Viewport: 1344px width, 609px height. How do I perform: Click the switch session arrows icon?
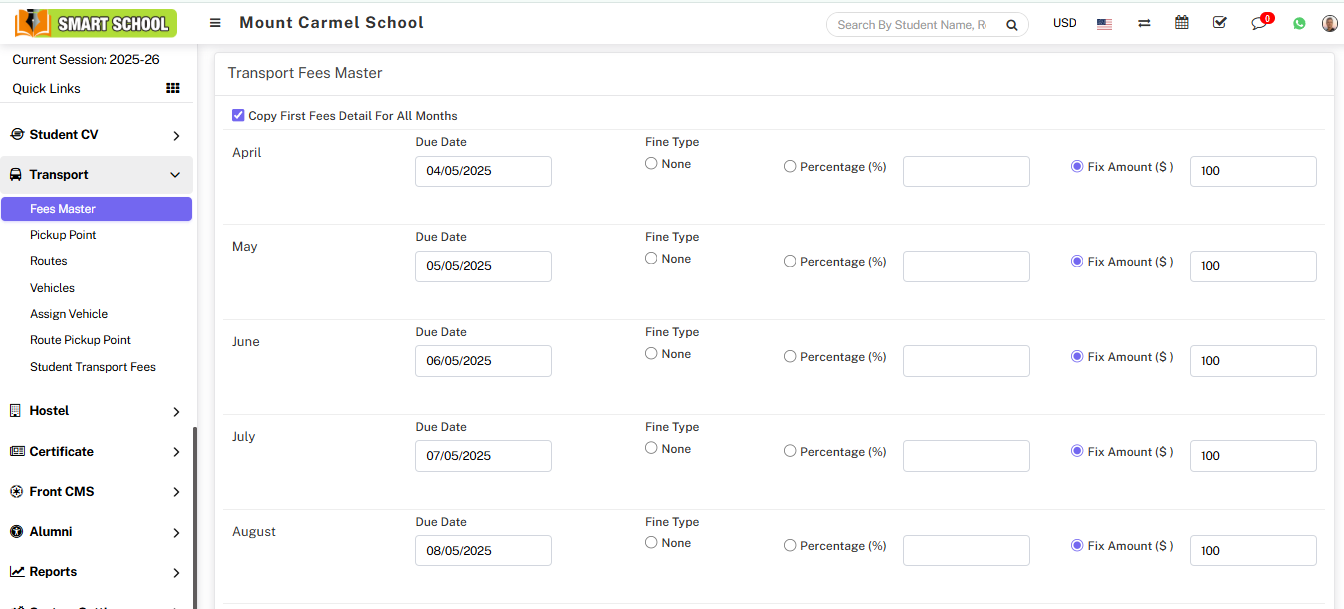point(1144,24)
